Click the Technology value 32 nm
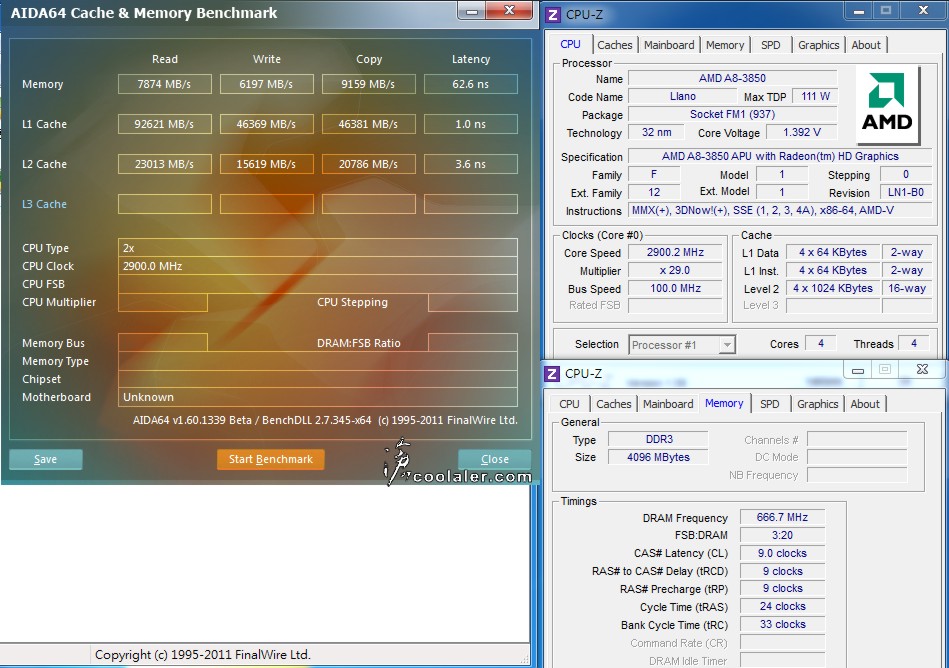 [x=657, y=133]
